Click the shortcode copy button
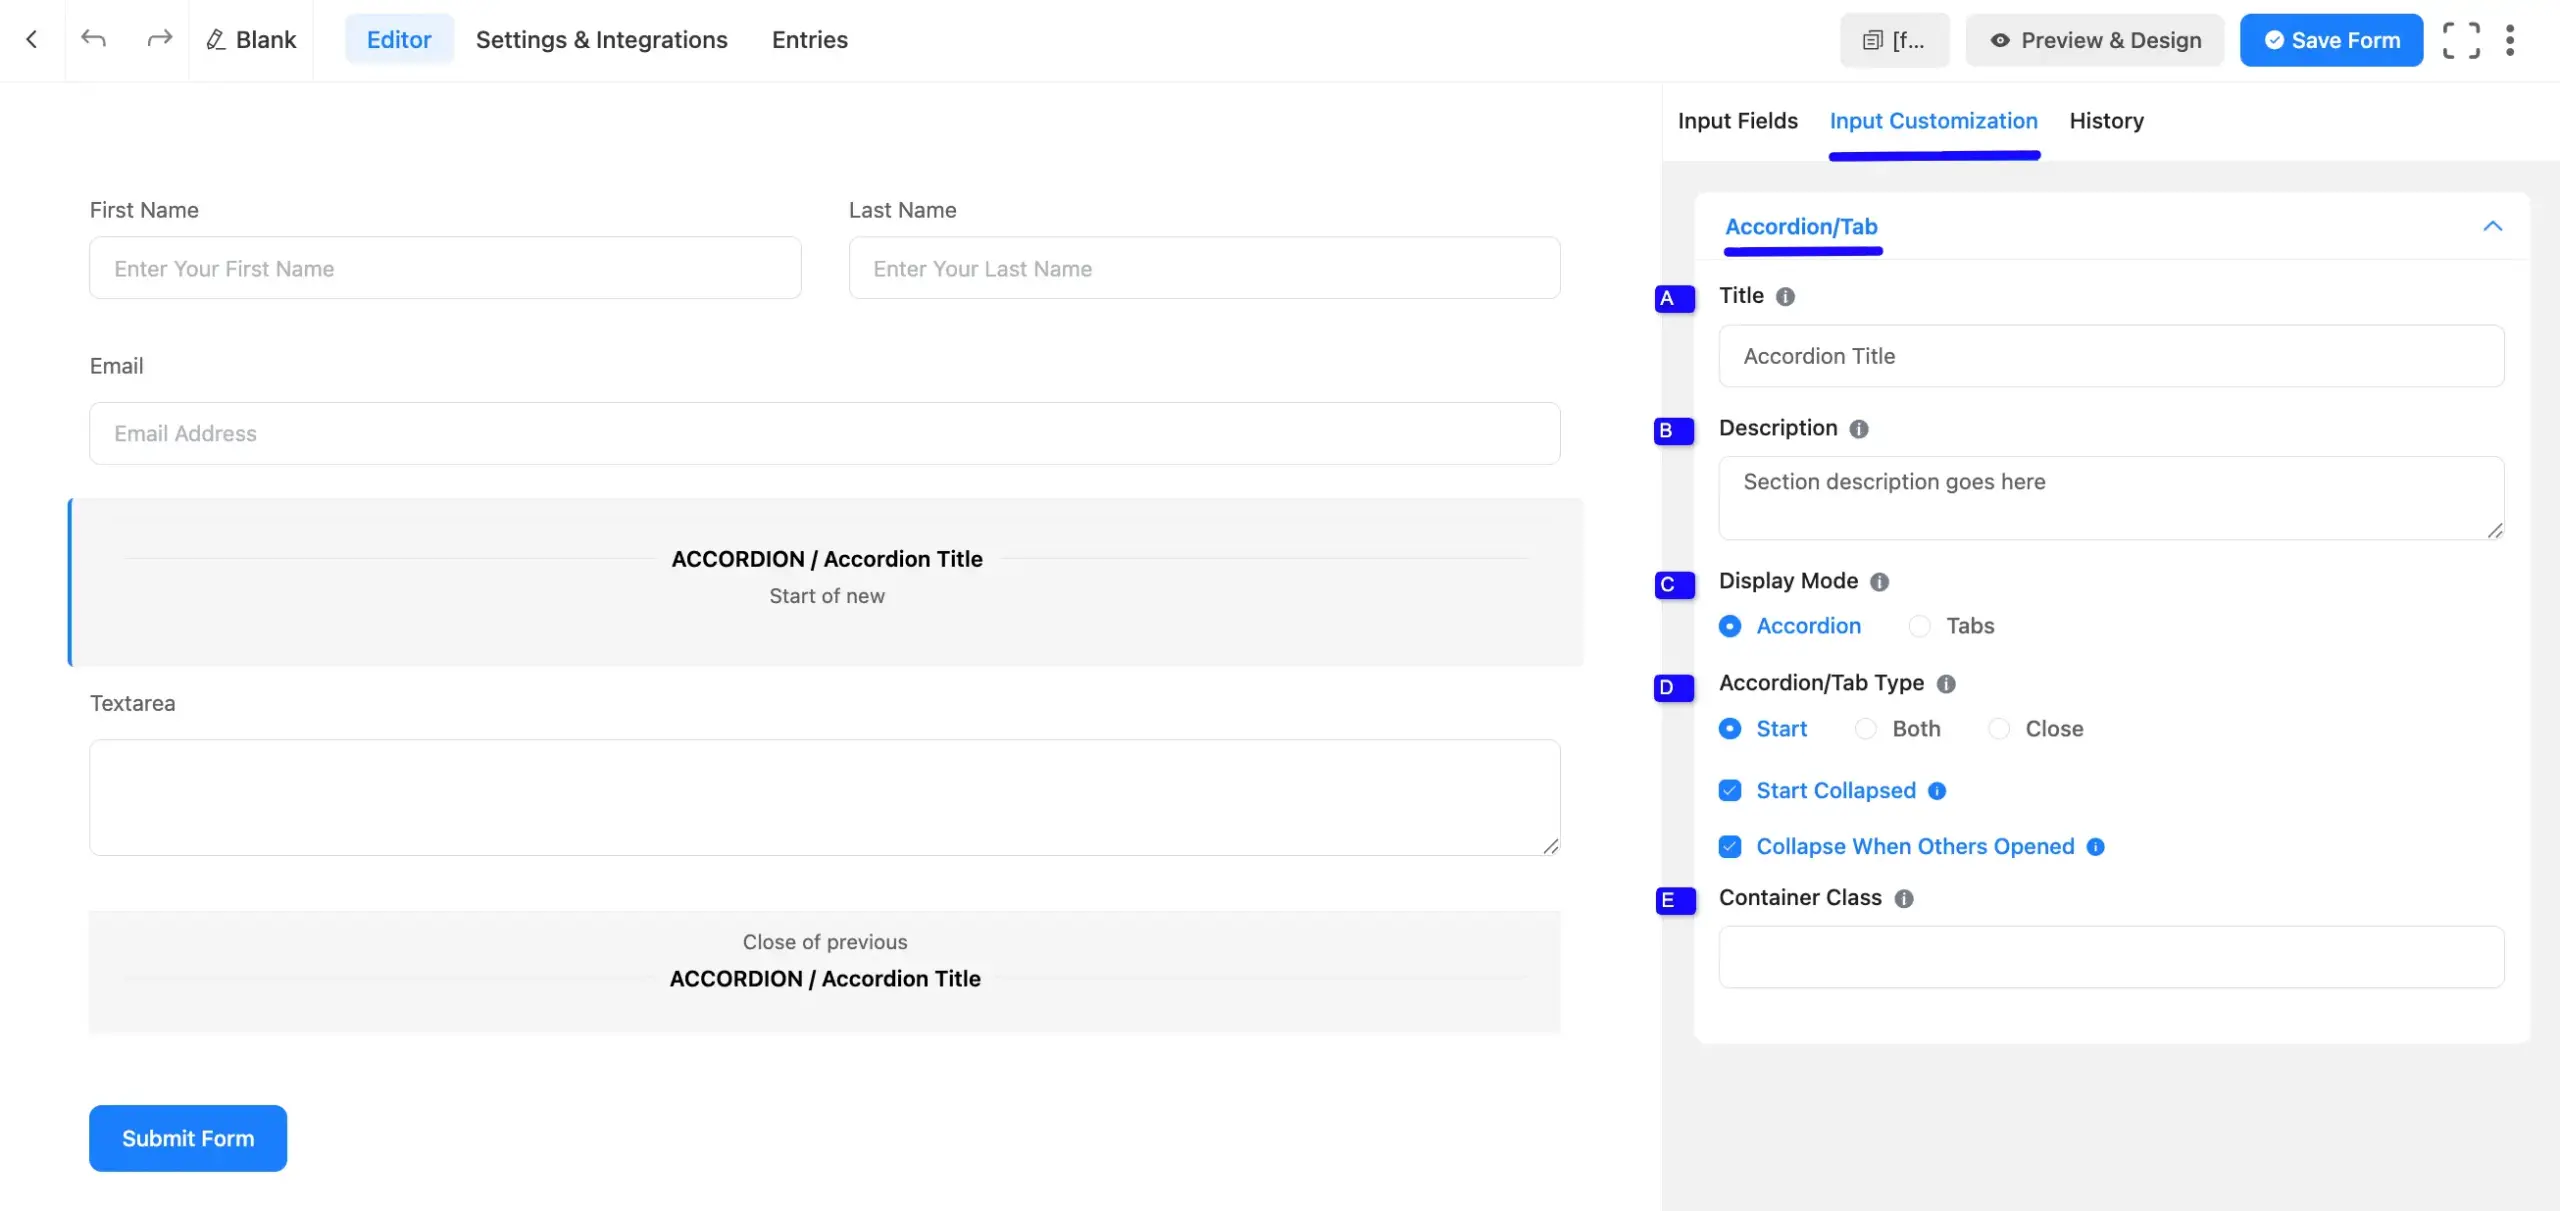 tap(1894, 40)
